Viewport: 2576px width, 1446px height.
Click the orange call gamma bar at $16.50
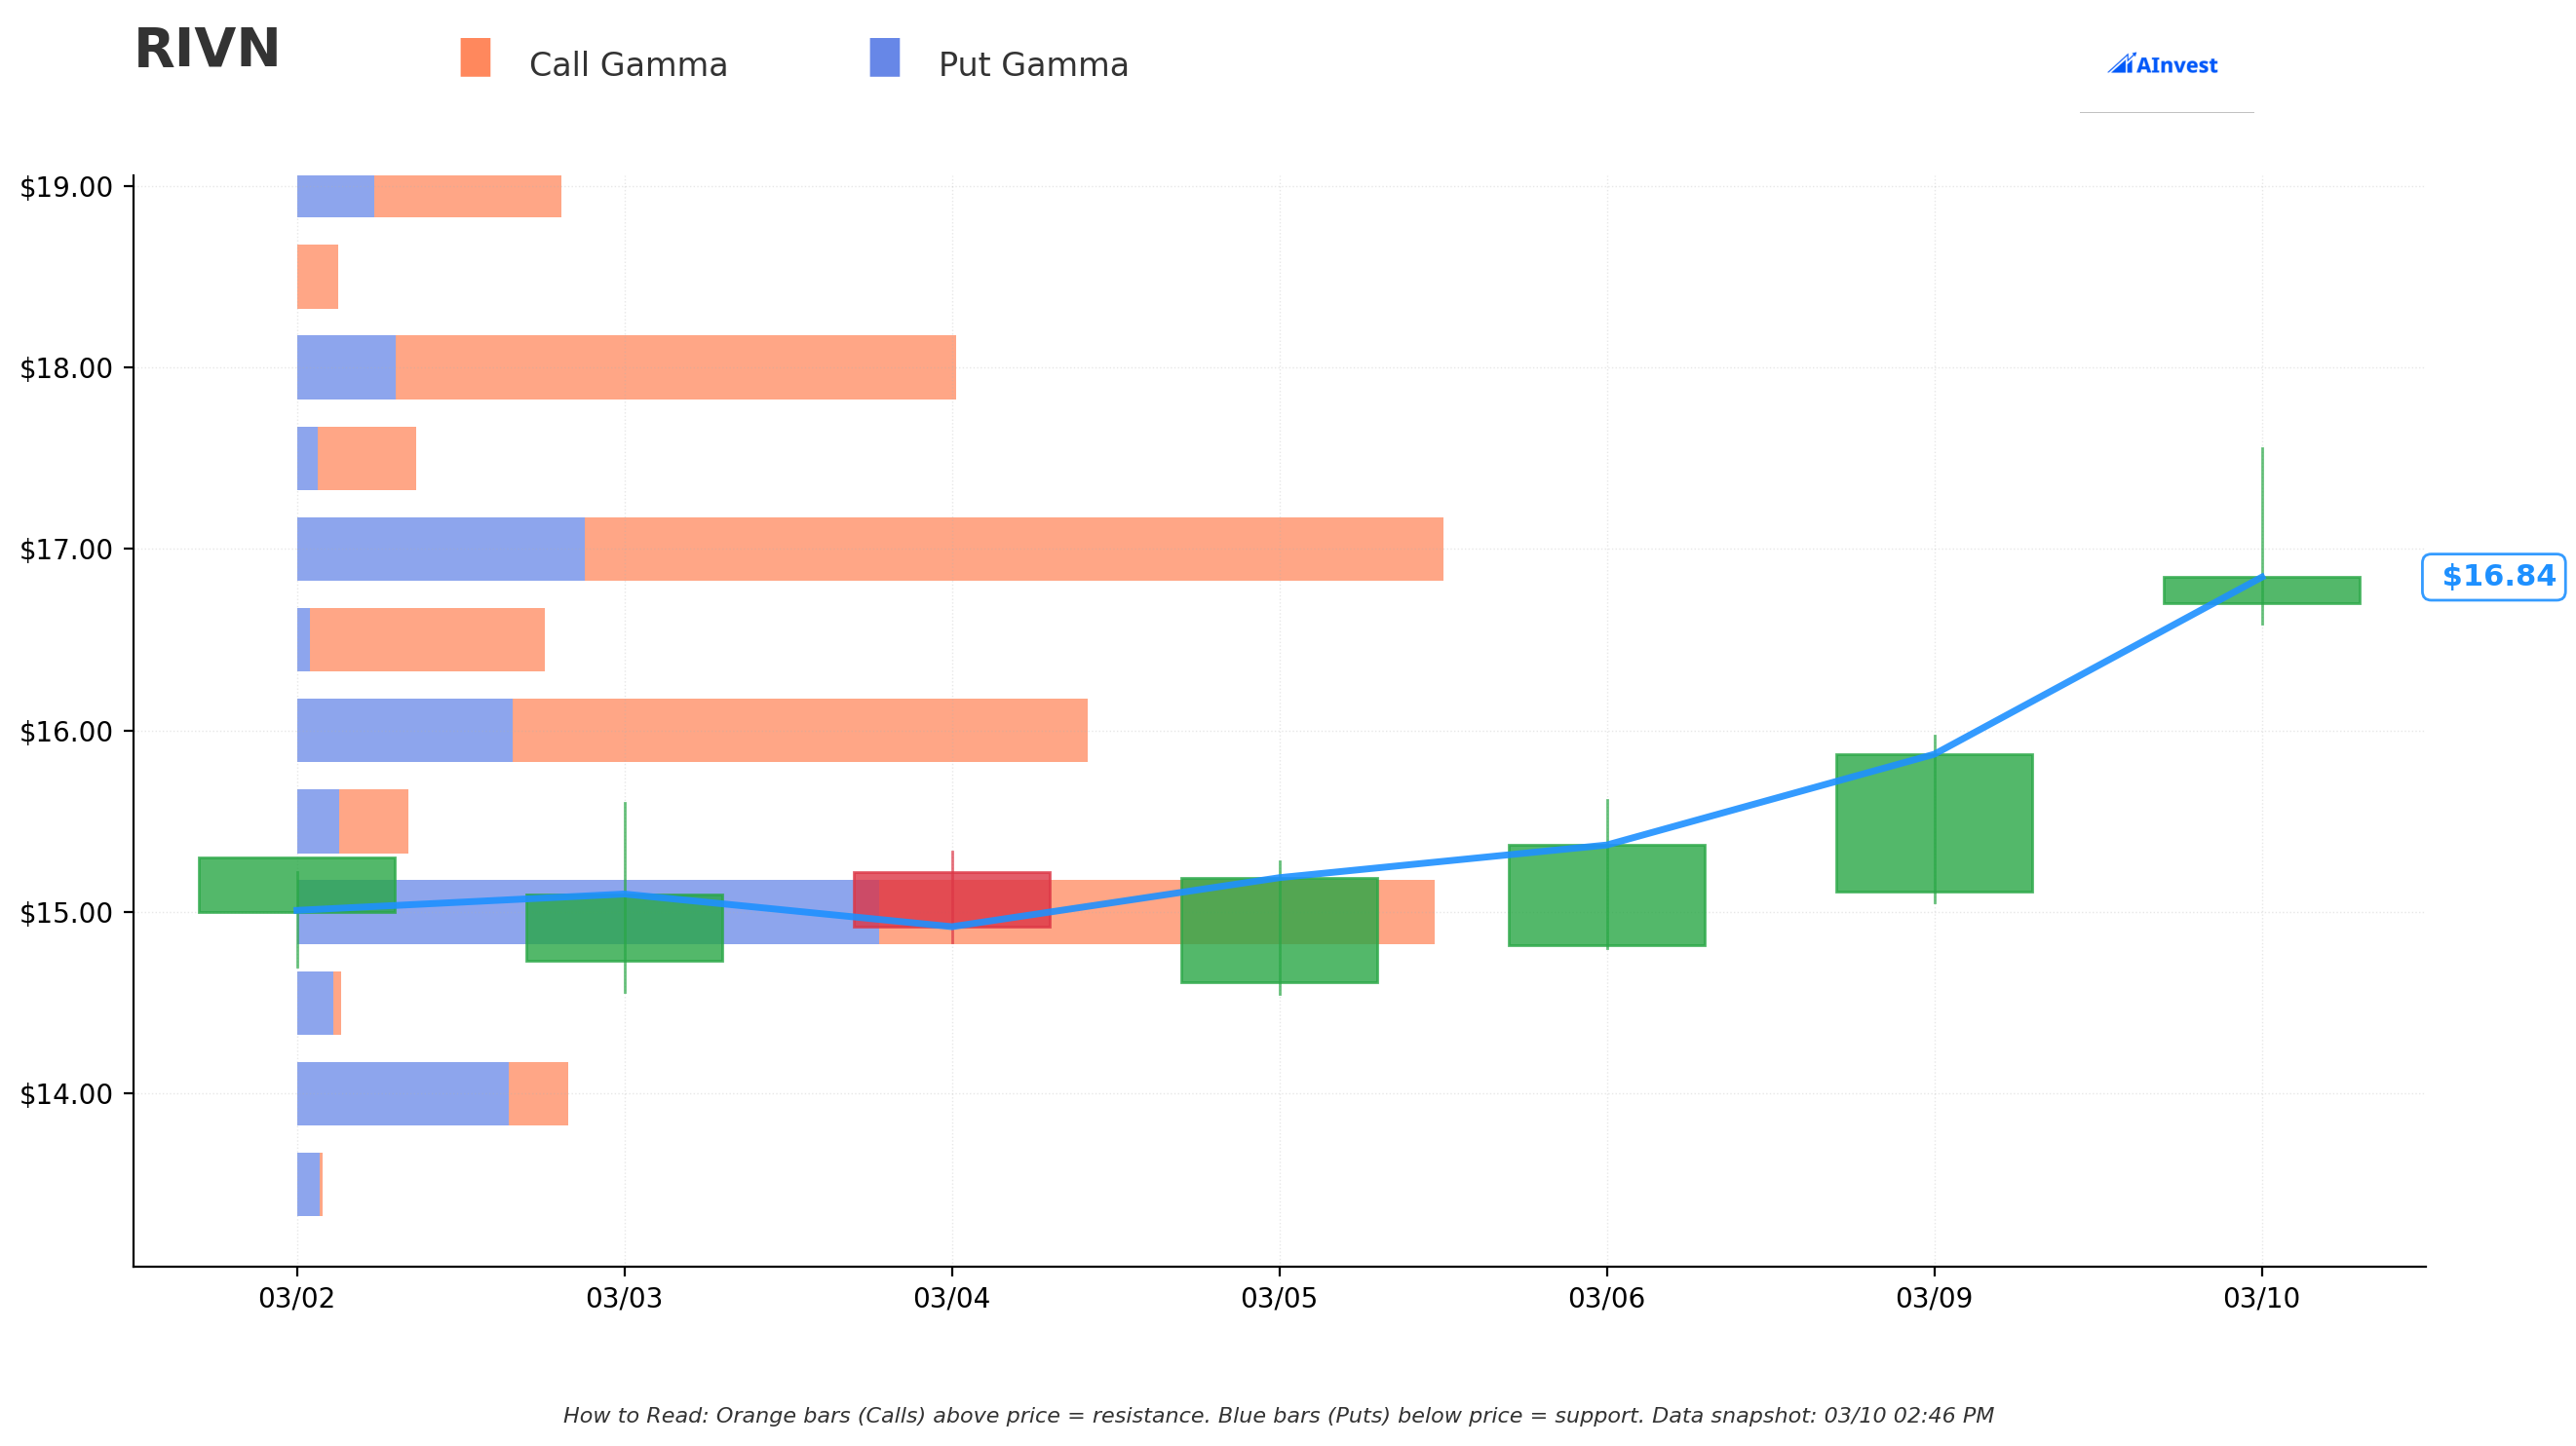pos(427,640)
